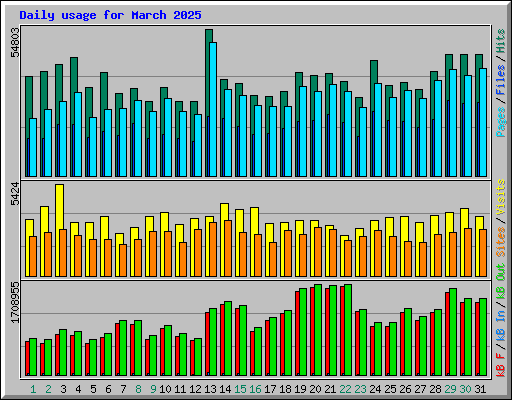512x400 pixels.
Task: Click the green kB Out bar for day 20
Action: tap(318, 330)
